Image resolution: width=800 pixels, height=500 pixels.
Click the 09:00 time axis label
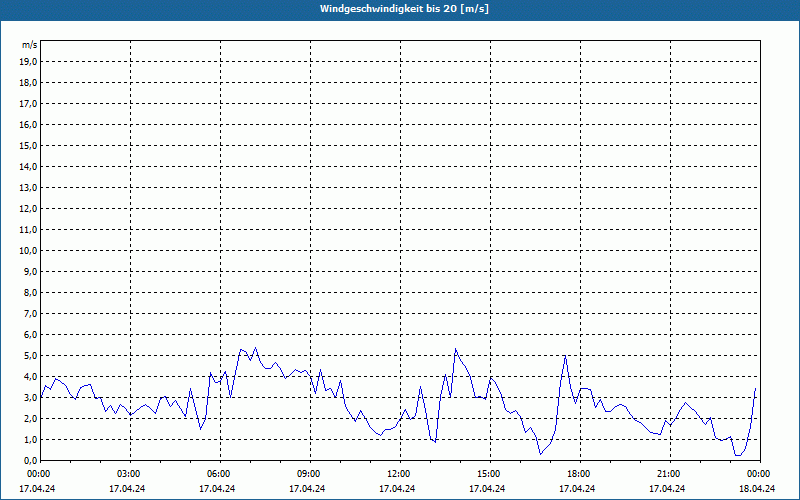[309, 474]
